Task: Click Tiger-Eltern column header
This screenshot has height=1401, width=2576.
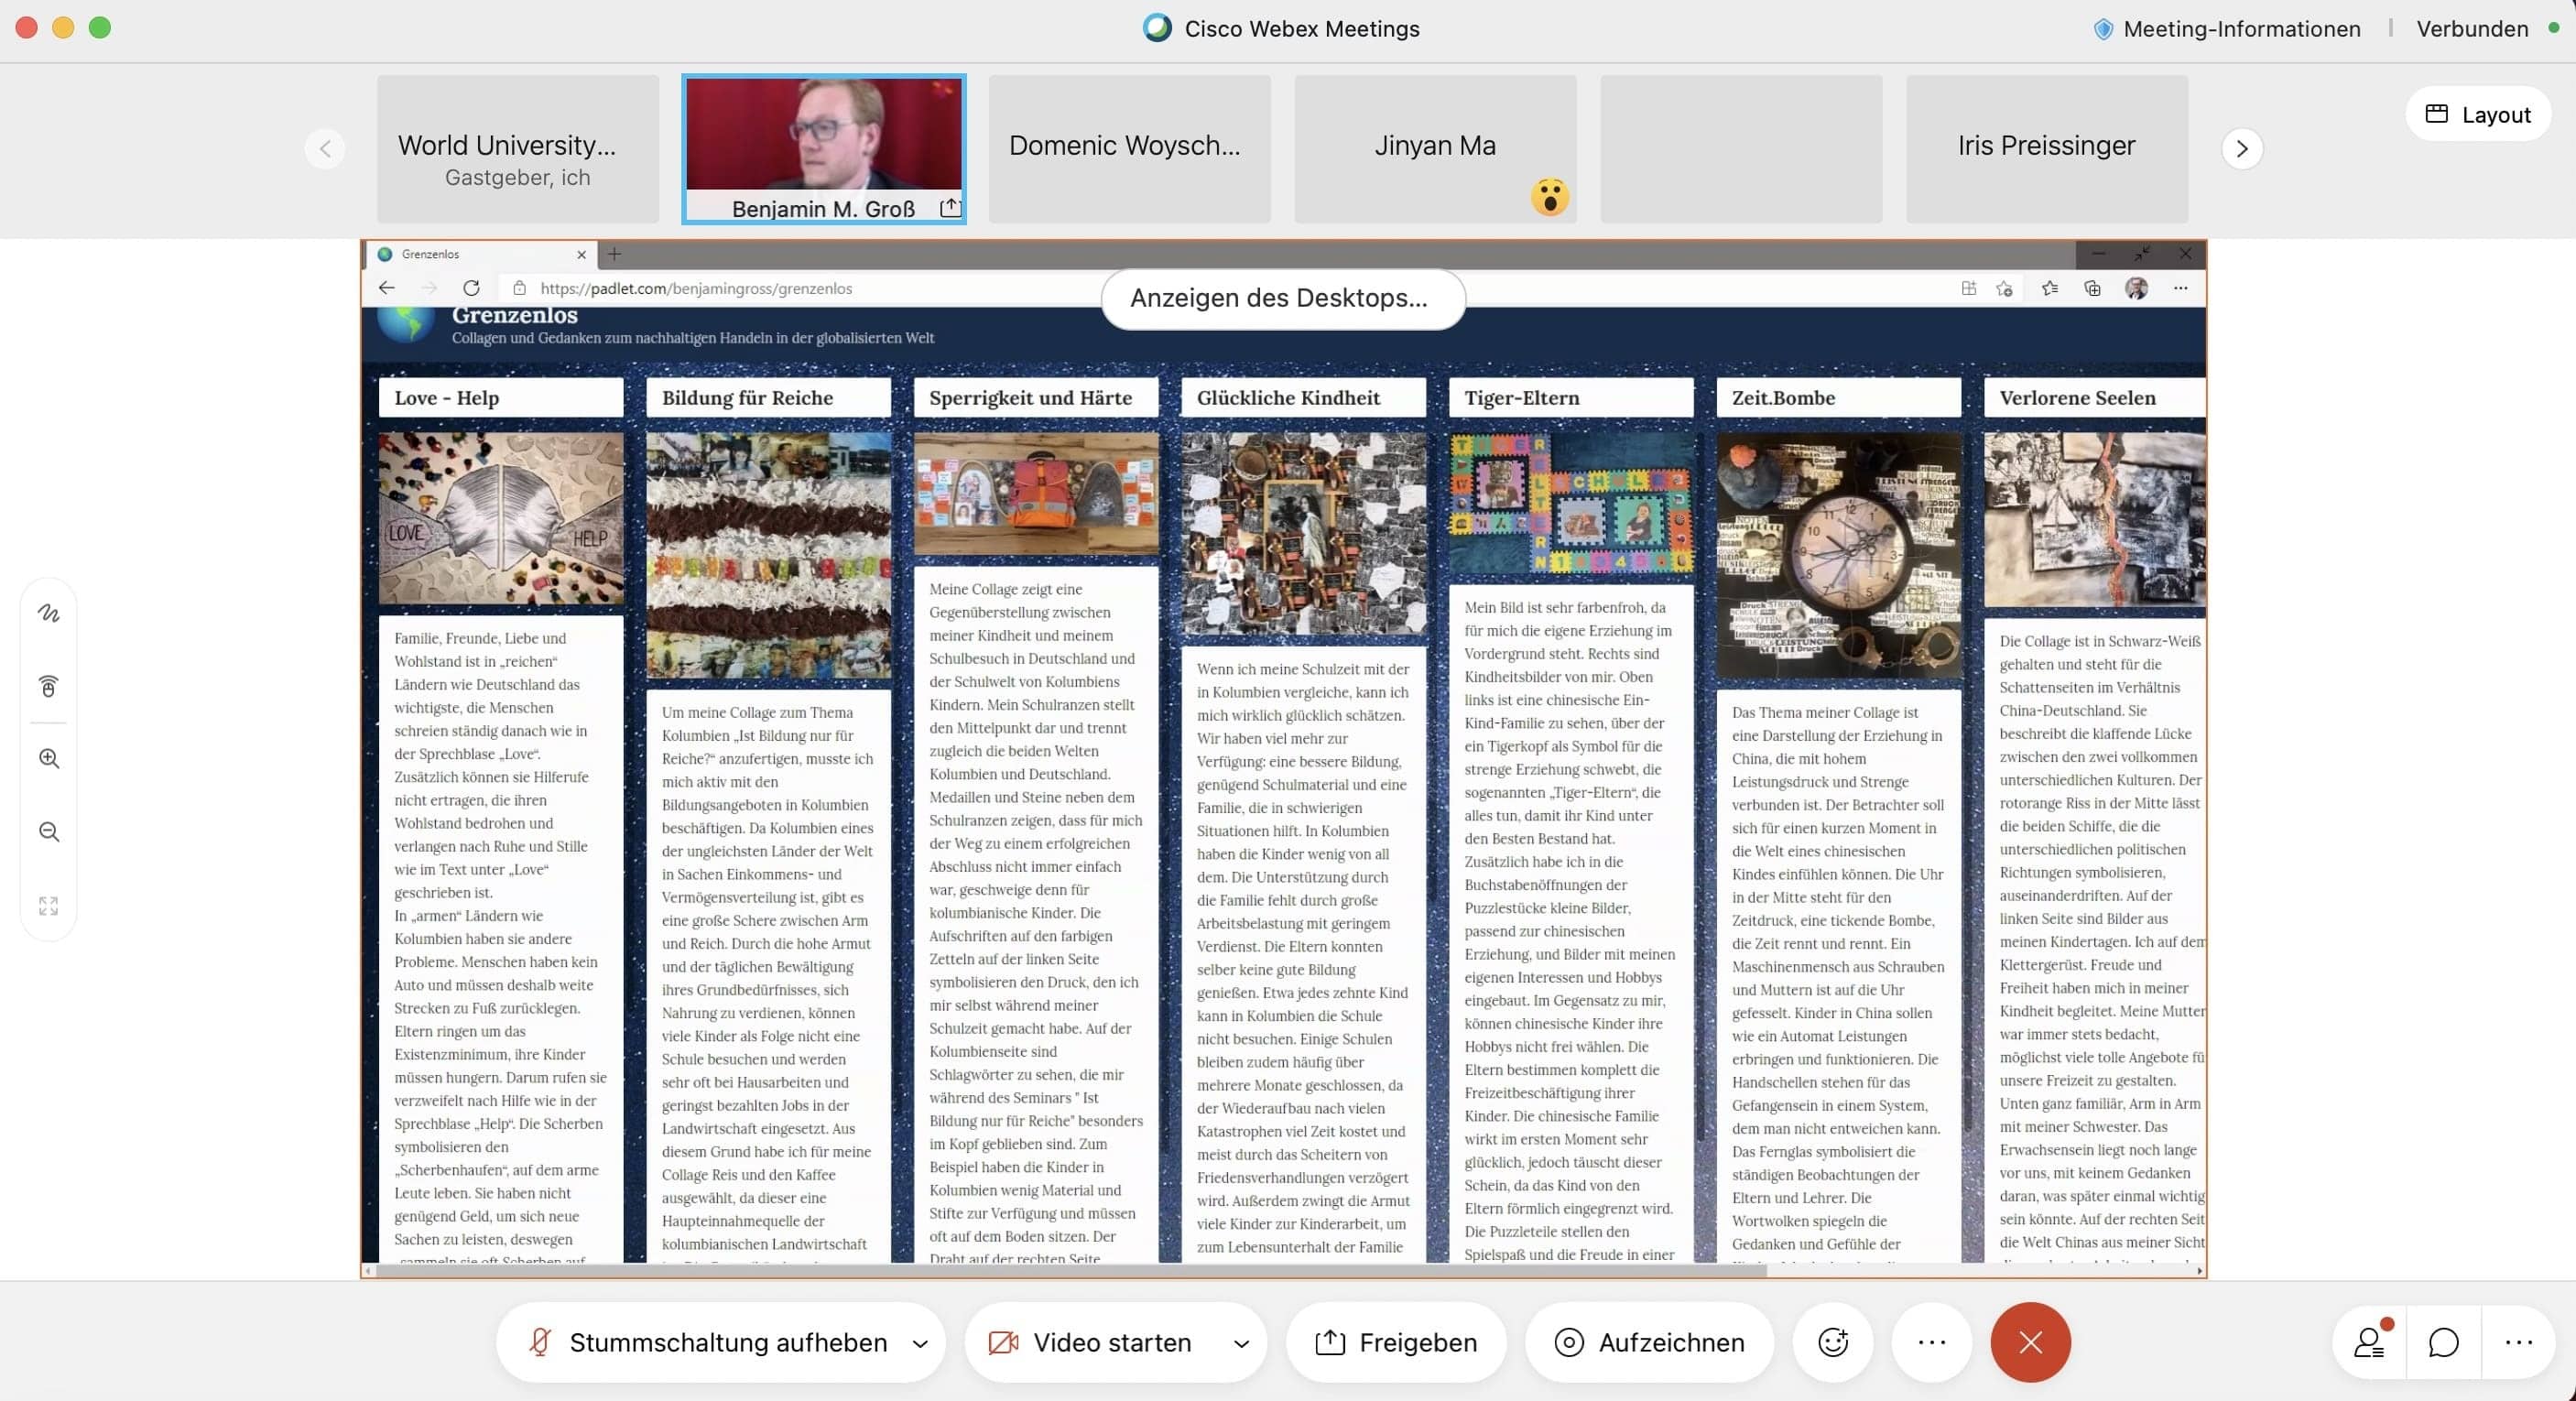Action: pyautogui.click(x=1571, y=397)
